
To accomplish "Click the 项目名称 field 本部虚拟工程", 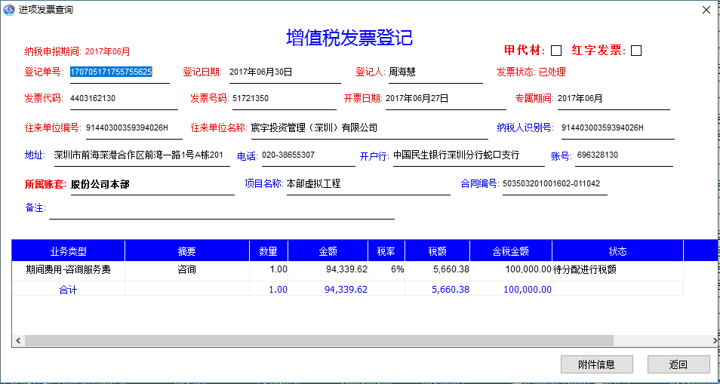I will [368, 185].
